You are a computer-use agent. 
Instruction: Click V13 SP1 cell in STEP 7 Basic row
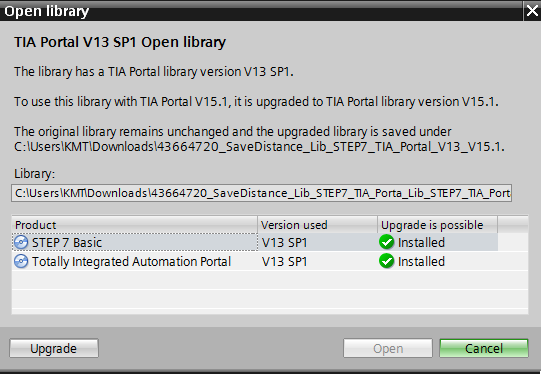click(284, 243)
